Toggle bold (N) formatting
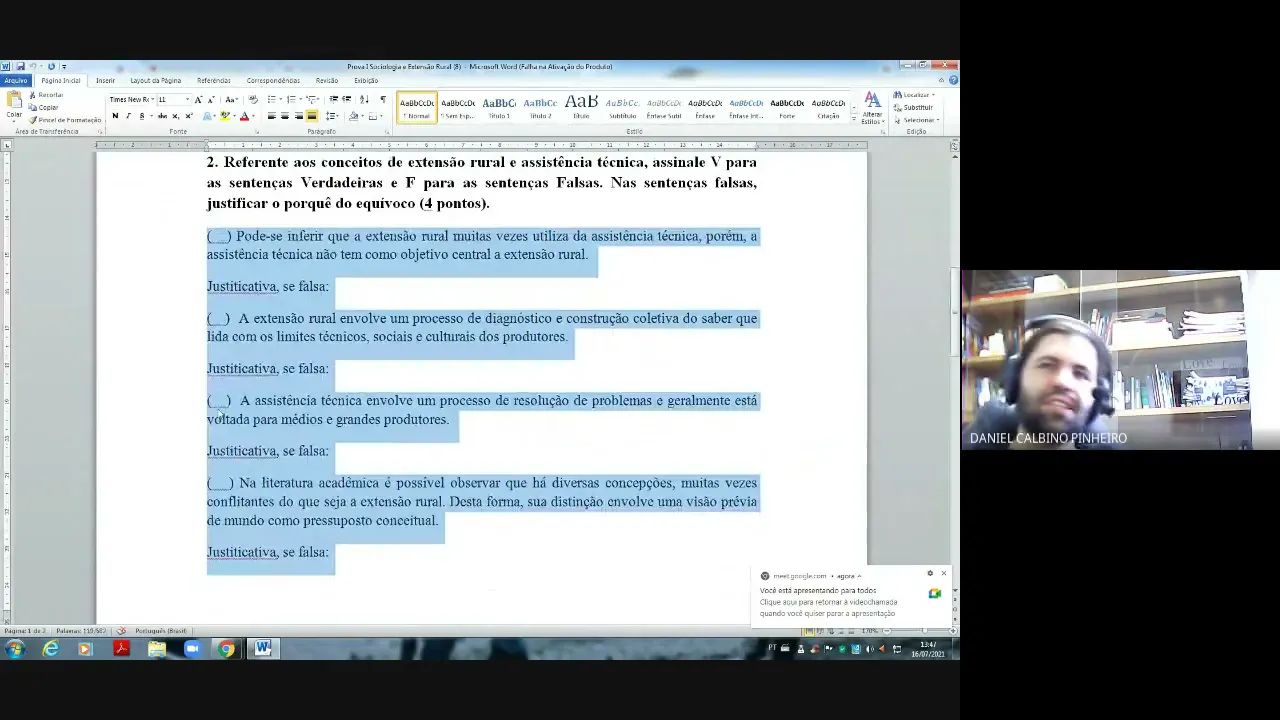The height and width of the screenshot is (720, 1280). tap(115, 116)
